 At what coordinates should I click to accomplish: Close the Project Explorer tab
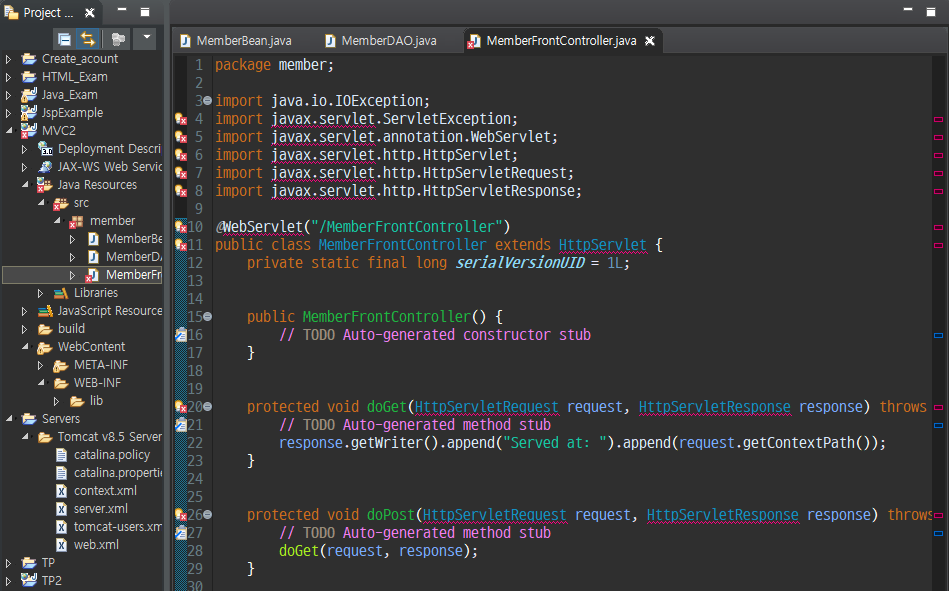click(x=90, y=12)
